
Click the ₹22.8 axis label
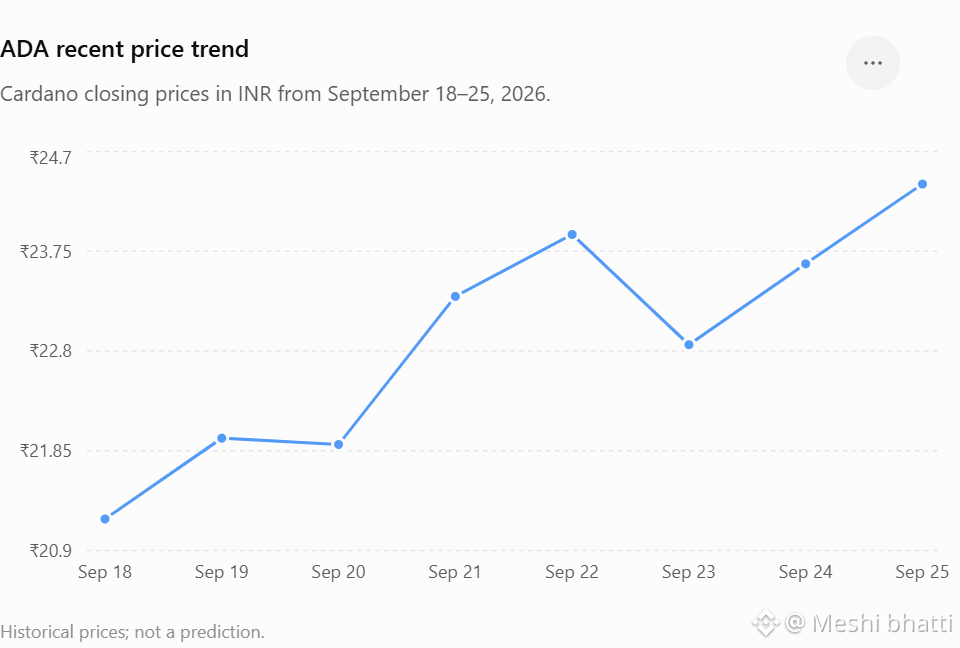click(50, 351)
